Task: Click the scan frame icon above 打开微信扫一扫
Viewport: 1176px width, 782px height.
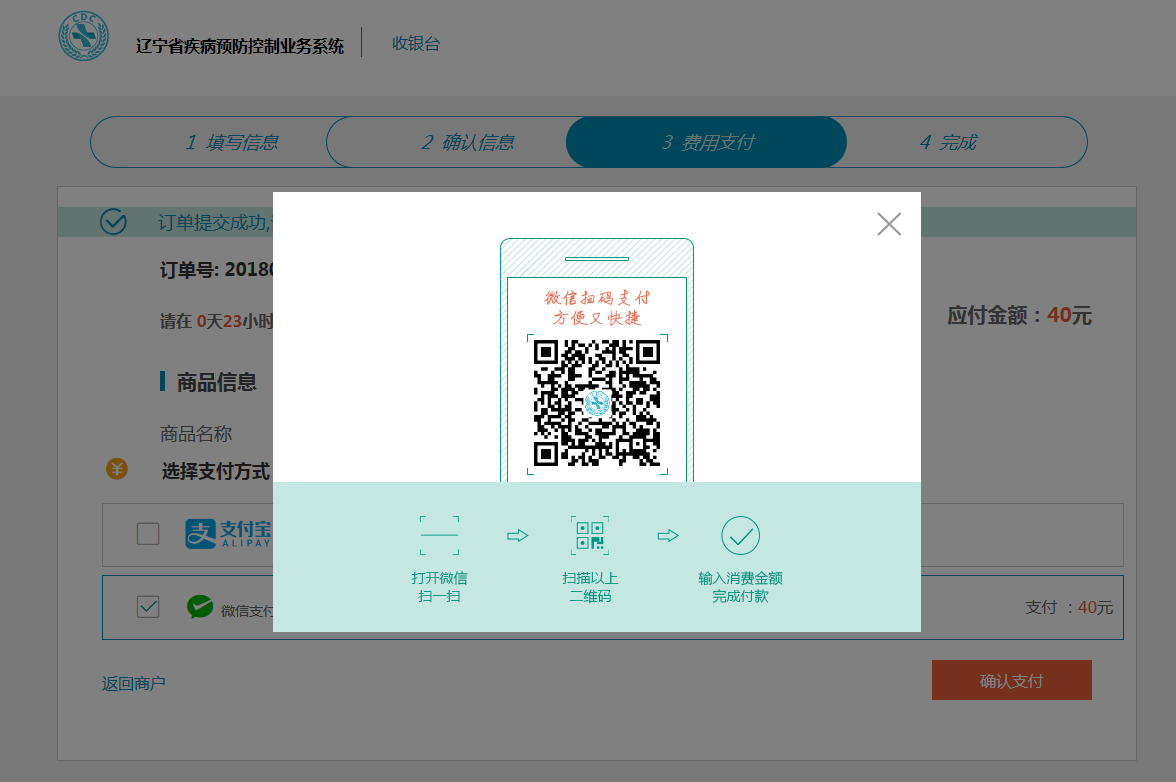Action: click(439, 536)
